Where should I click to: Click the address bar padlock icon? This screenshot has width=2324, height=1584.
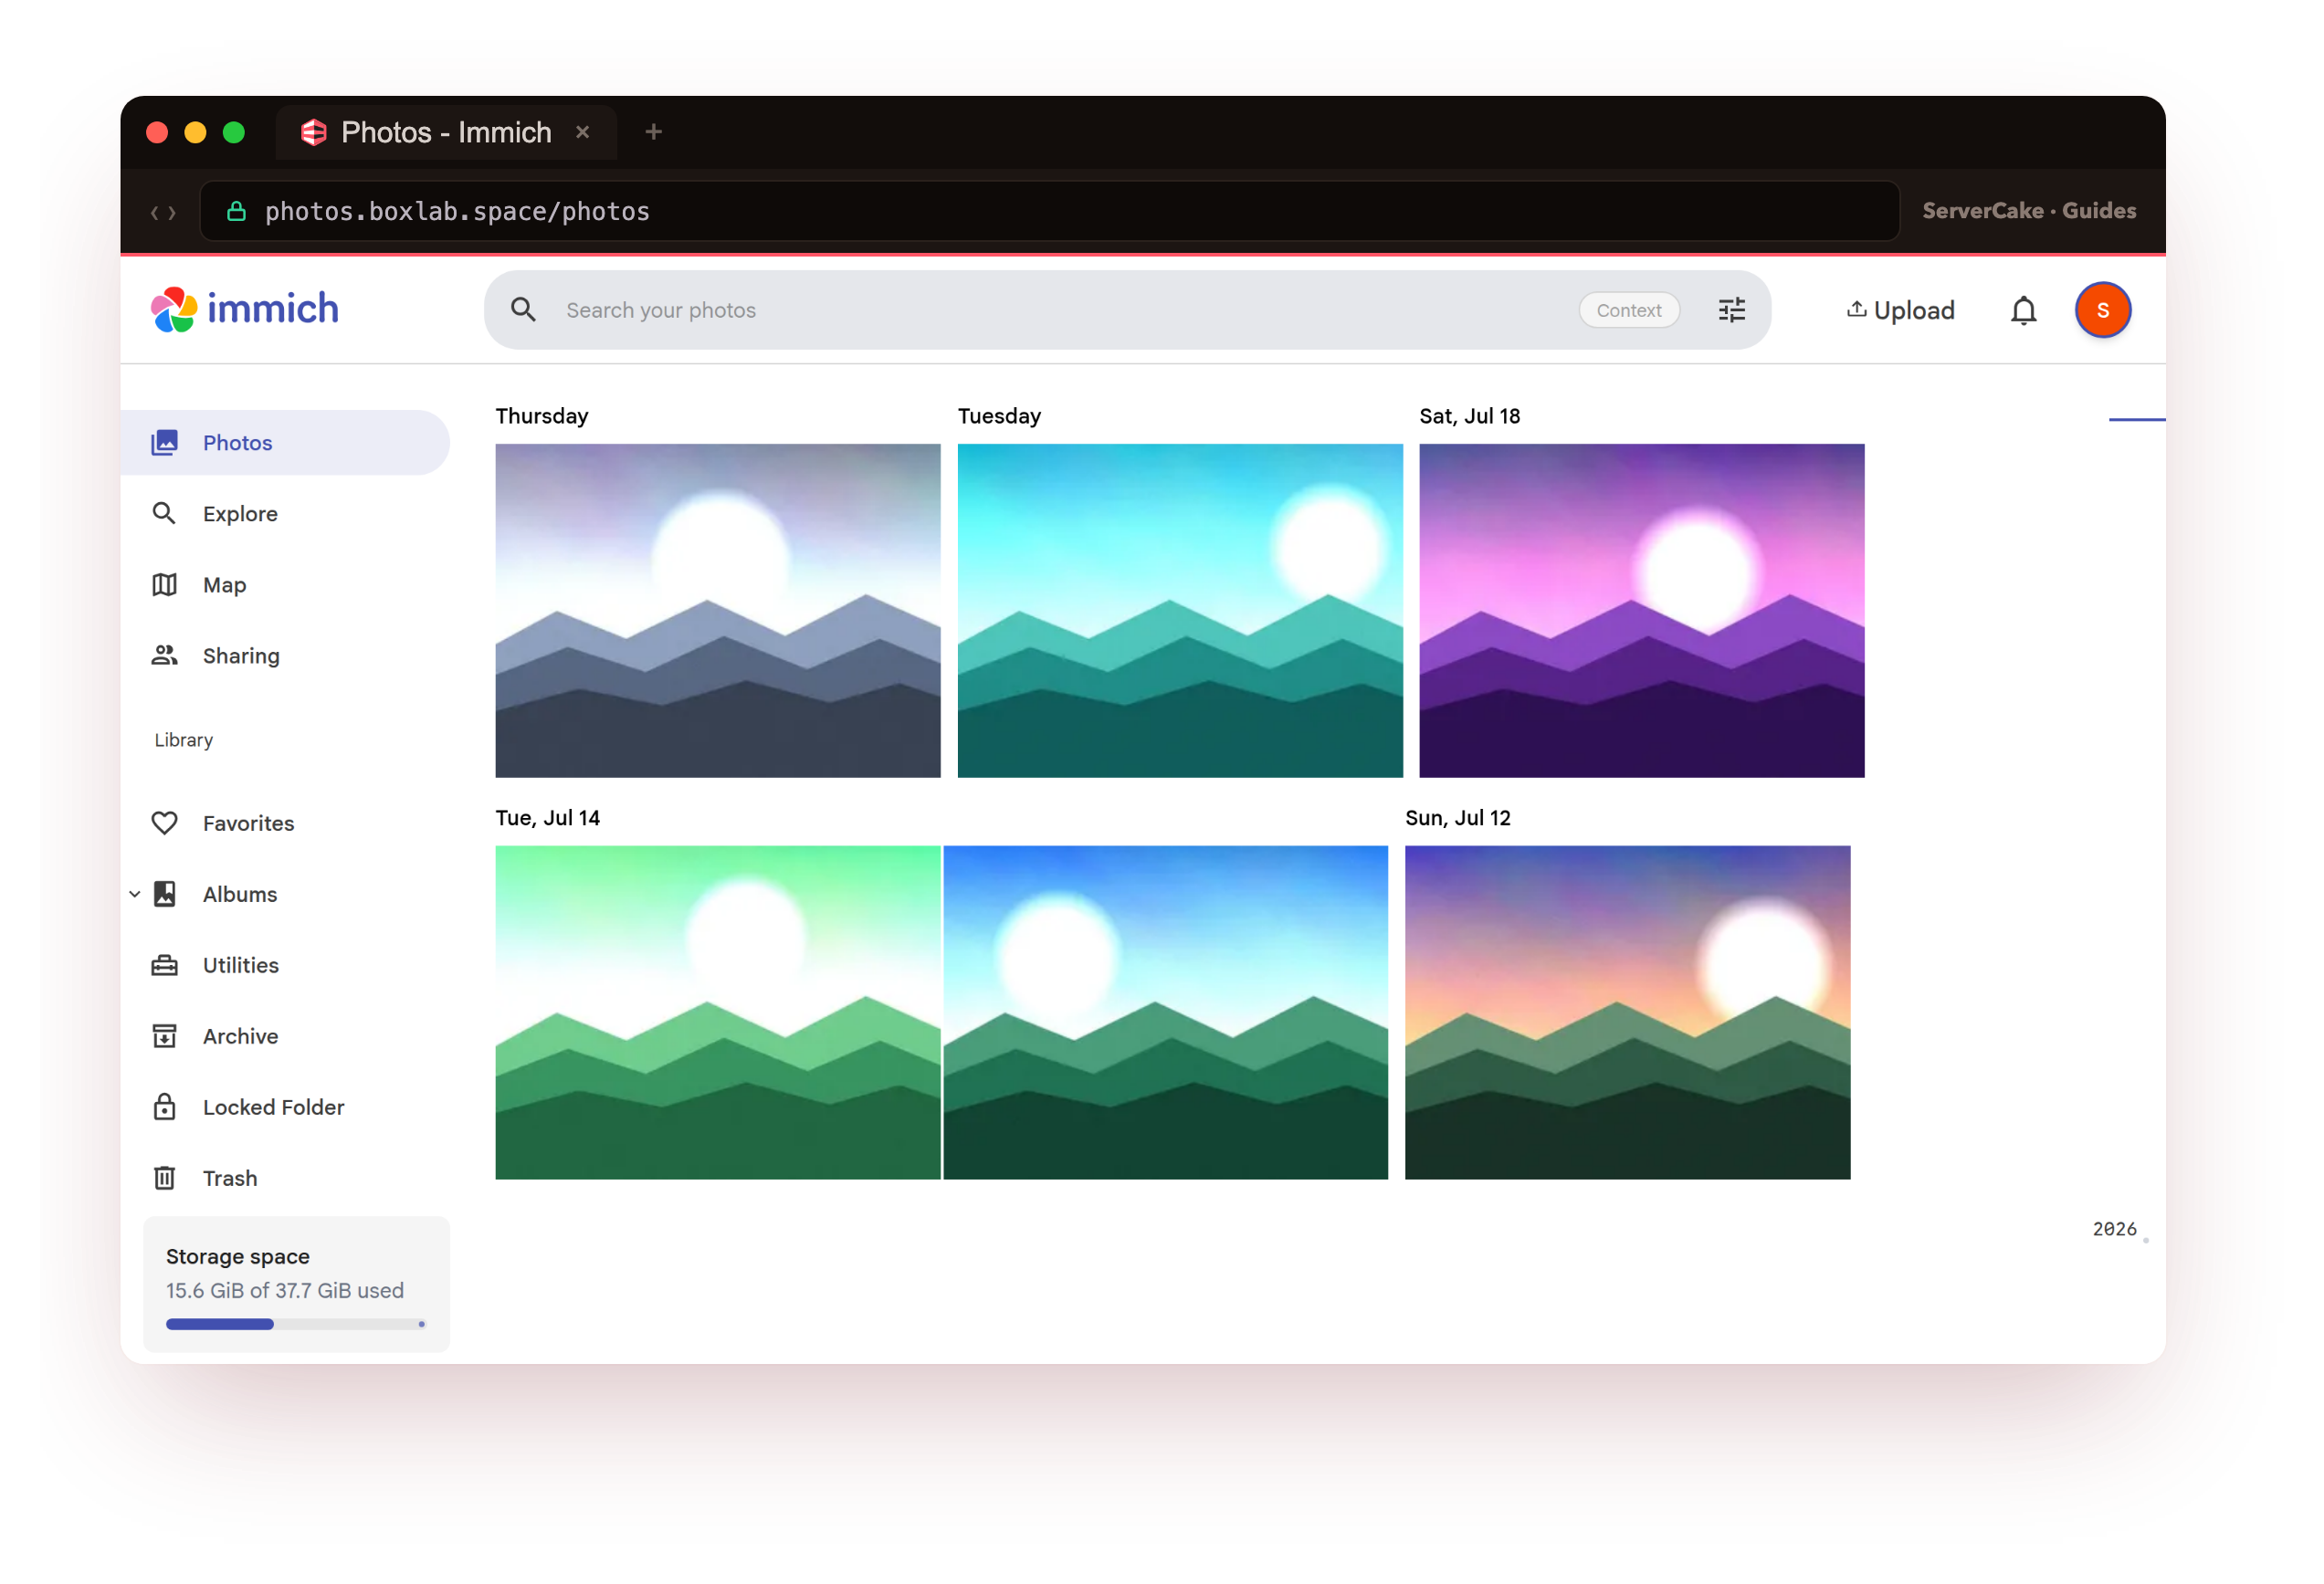[236, 211]
